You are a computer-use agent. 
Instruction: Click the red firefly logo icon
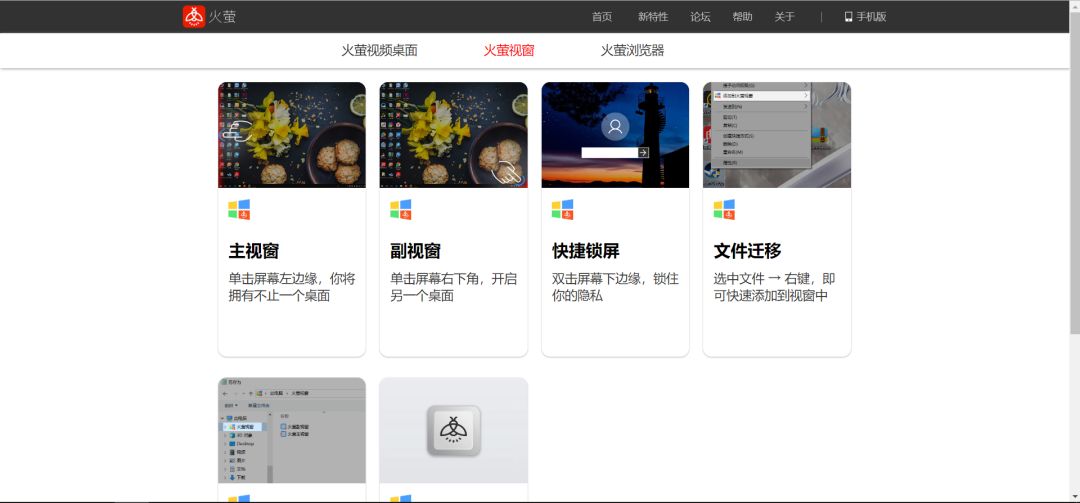(x=194, y=17)
